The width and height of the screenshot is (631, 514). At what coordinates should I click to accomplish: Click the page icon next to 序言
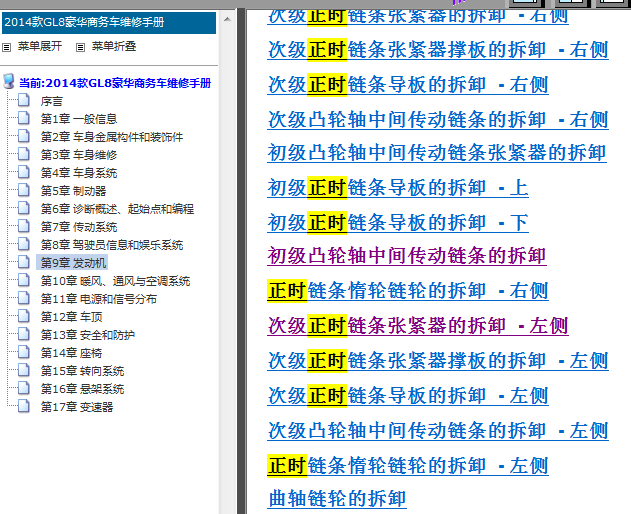[x=24, y=100]
